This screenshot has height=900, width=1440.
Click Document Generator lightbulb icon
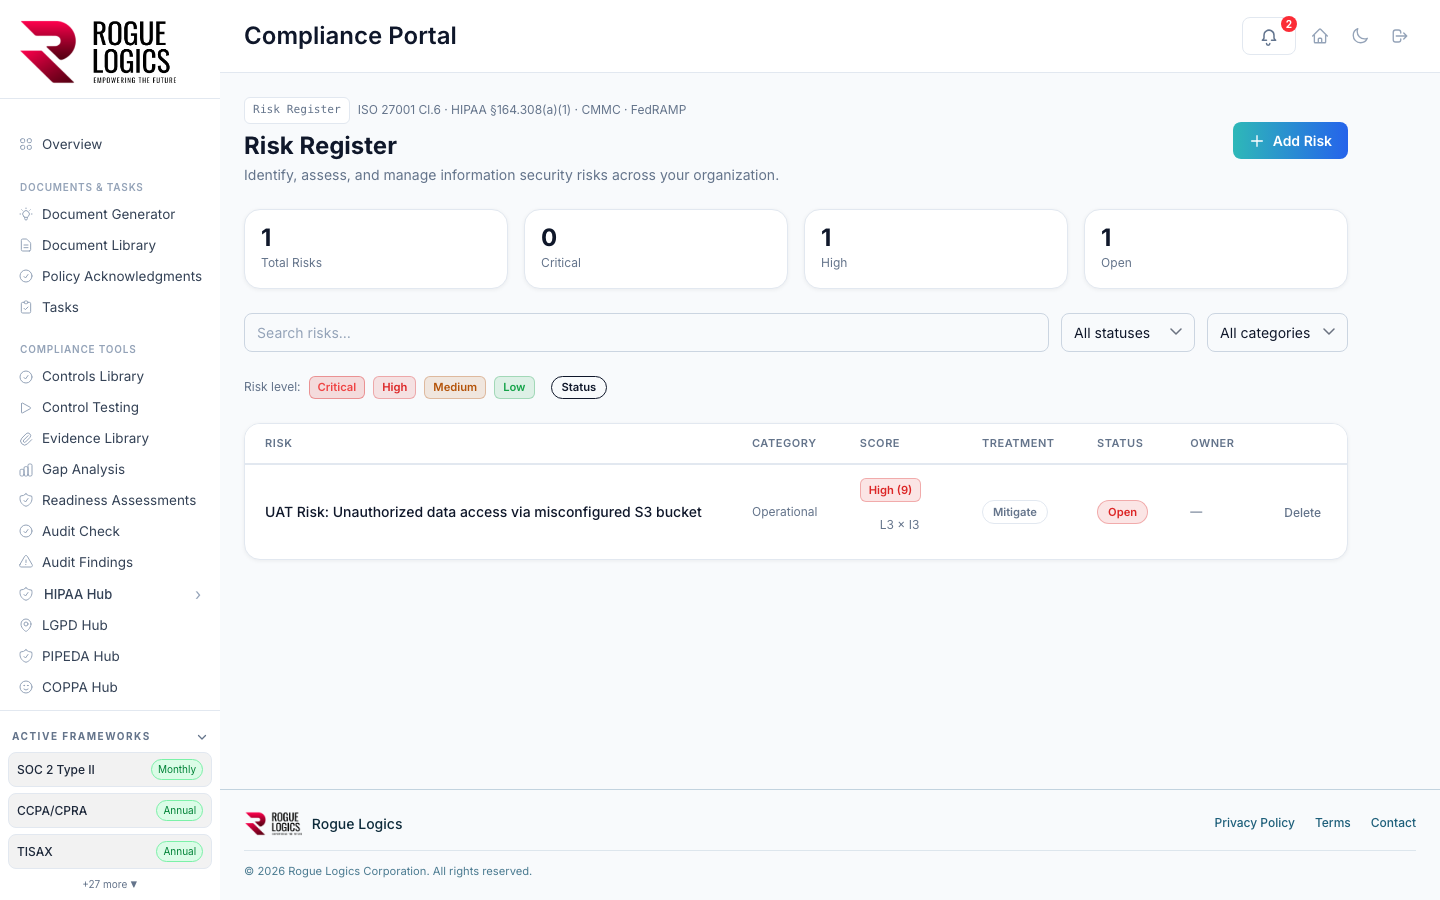tap(26, 214)
